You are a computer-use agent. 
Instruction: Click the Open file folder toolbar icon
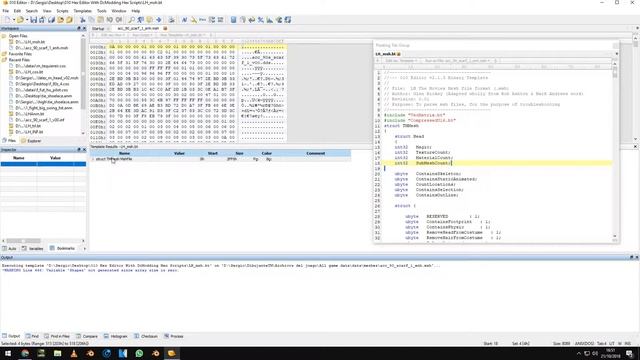coord(20,20)
